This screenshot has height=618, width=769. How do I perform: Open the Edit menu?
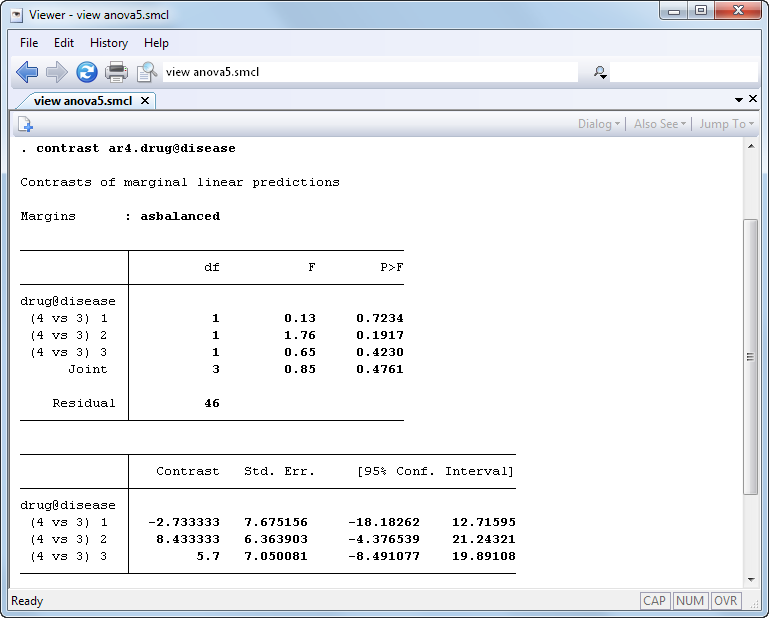pyautogui.click(x=64, y=43)
